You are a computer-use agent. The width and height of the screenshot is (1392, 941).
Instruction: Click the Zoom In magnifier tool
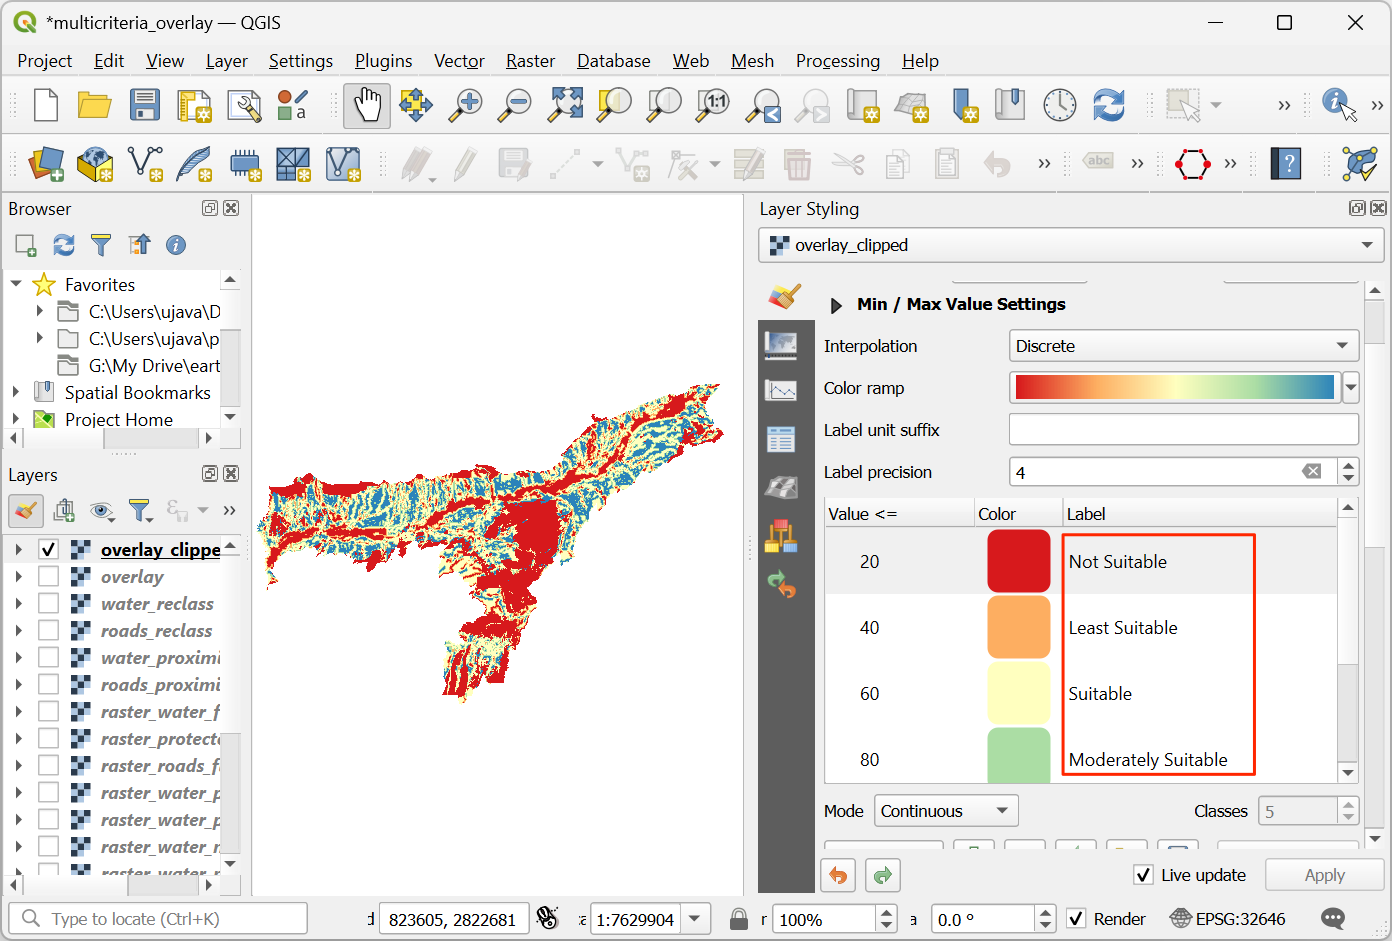tap(465, 105)
